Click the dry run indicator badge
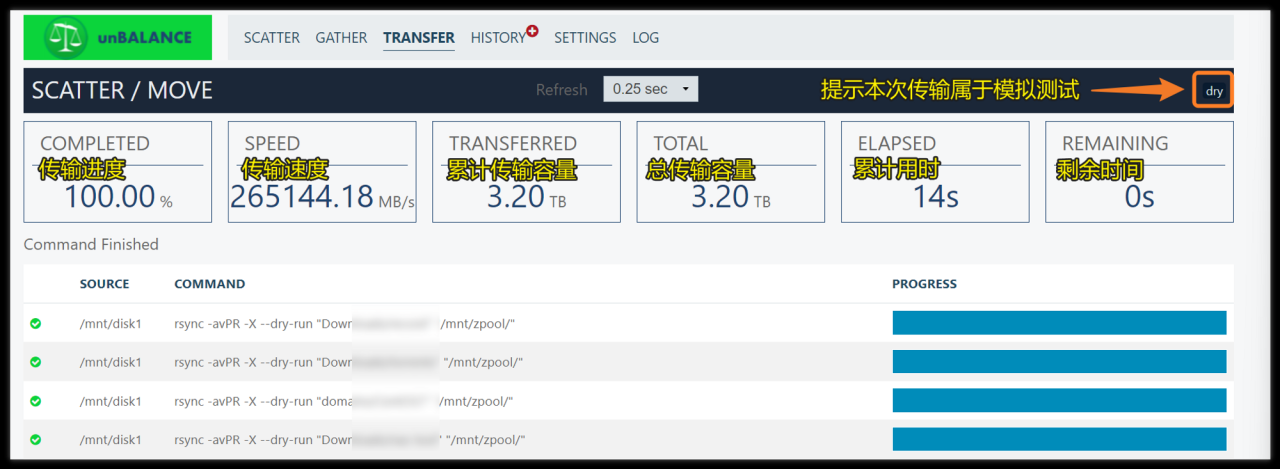This screenshot has height=469, width=1280. coord(1214,91)
